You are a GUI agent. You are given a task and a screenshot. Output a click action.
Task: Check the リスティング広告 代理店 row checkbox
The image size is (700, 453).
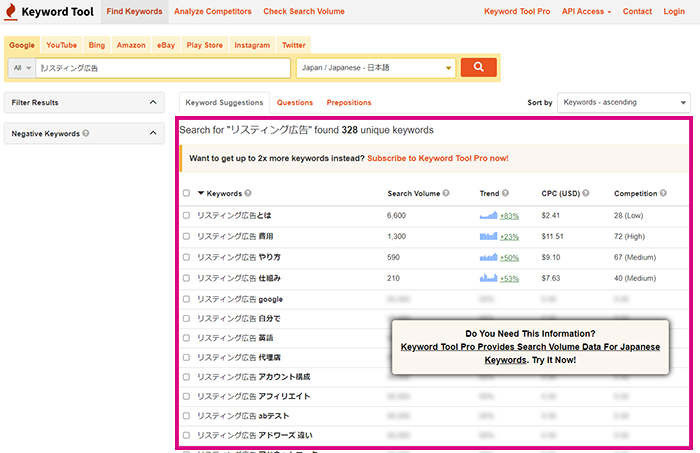coord(186,357)
